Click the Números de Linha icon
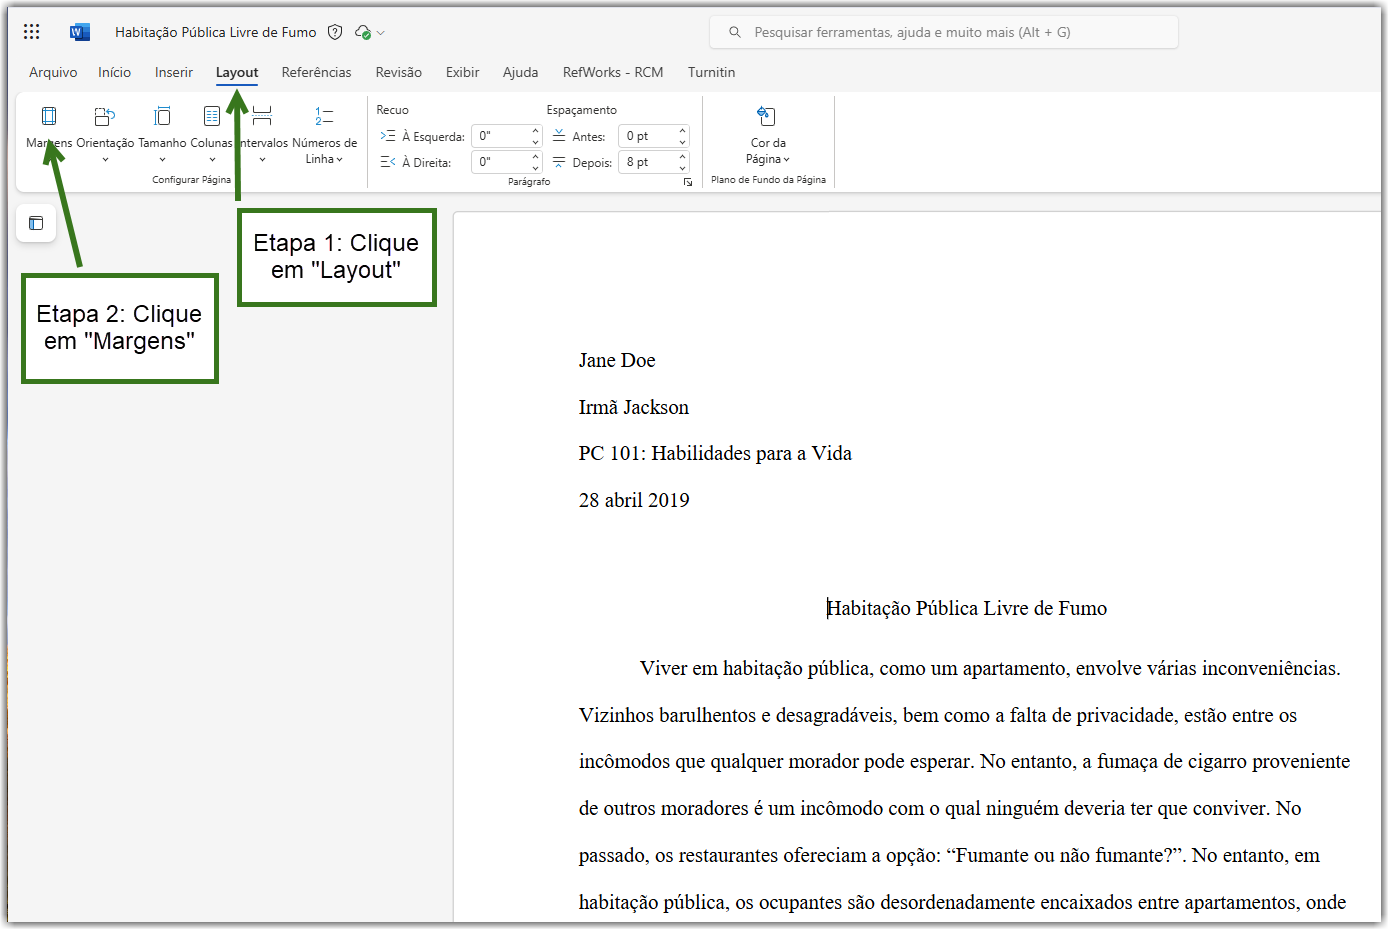This screenshot has height=930, width=1389. (x=324, y=116)
